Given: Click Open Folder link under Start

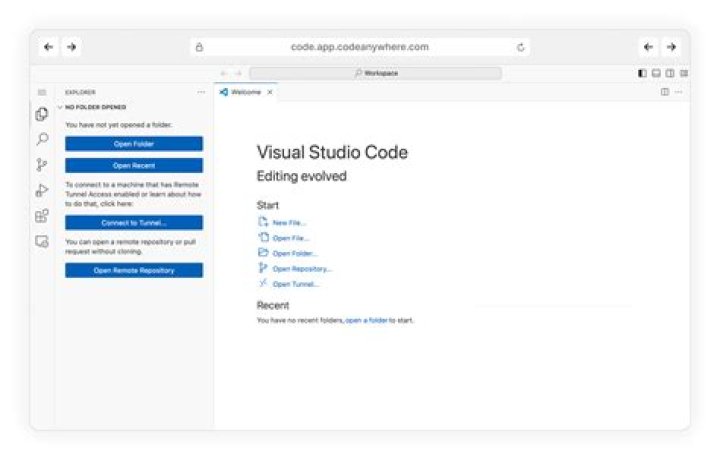Looking at the screenshot, I should pos(295,253).
